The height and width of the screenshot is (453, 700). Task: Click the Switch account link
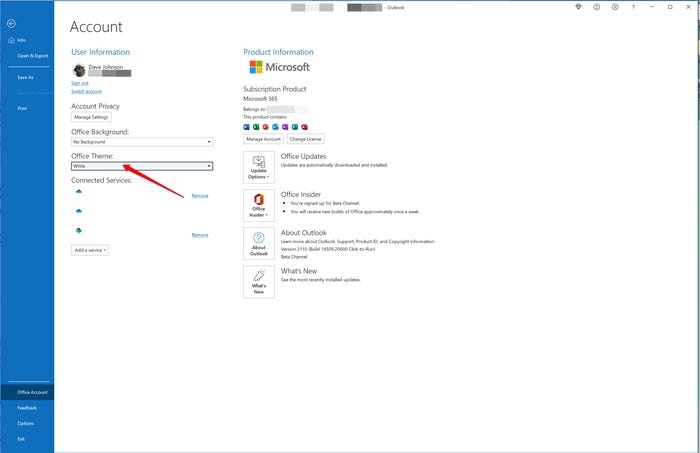[x=85, y=91]
